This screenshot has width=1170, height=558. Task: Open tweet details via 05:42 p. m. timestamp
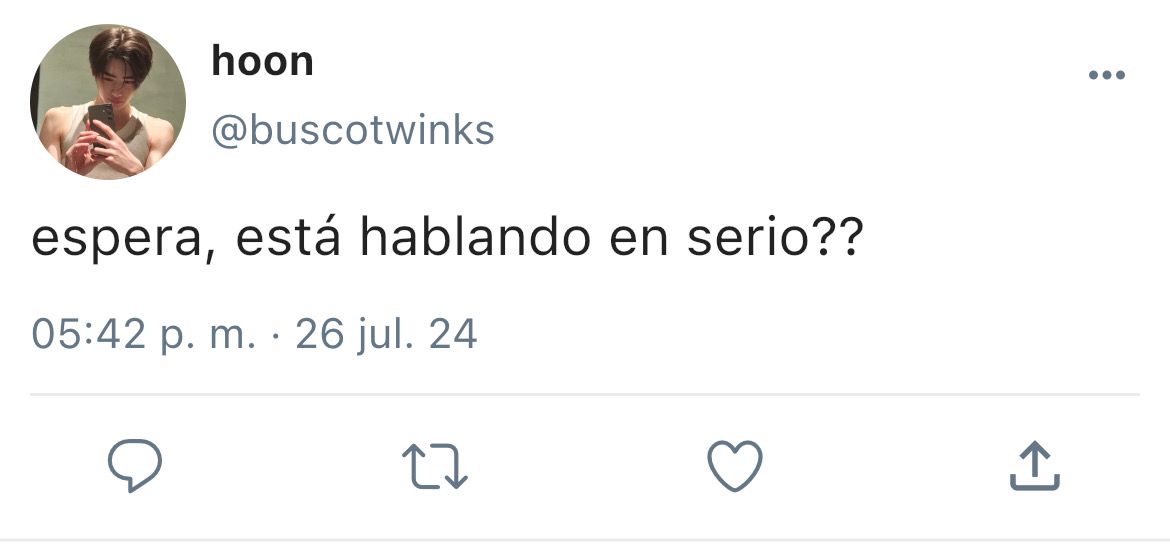click(x=143, y=334)
